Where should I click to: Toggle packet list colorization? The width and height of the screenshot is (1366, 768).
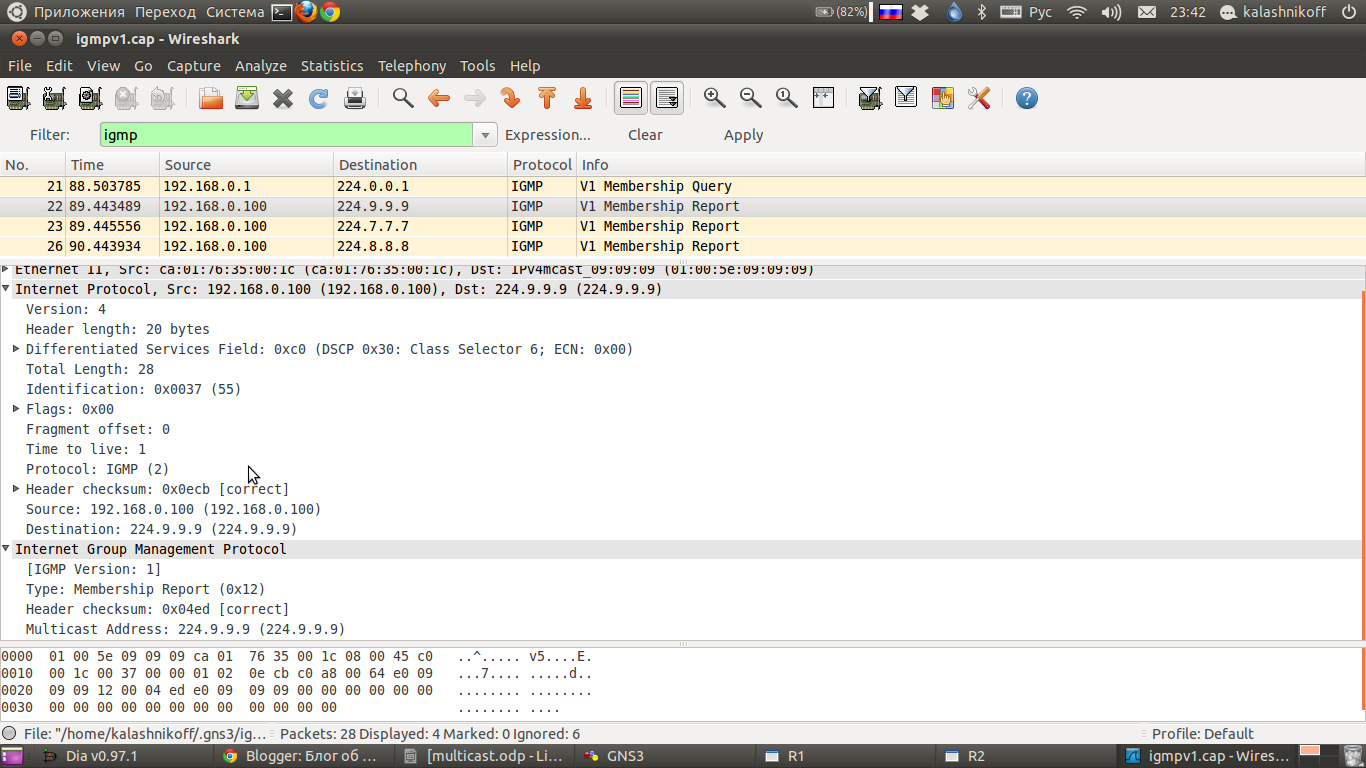[x=631, y=98]
